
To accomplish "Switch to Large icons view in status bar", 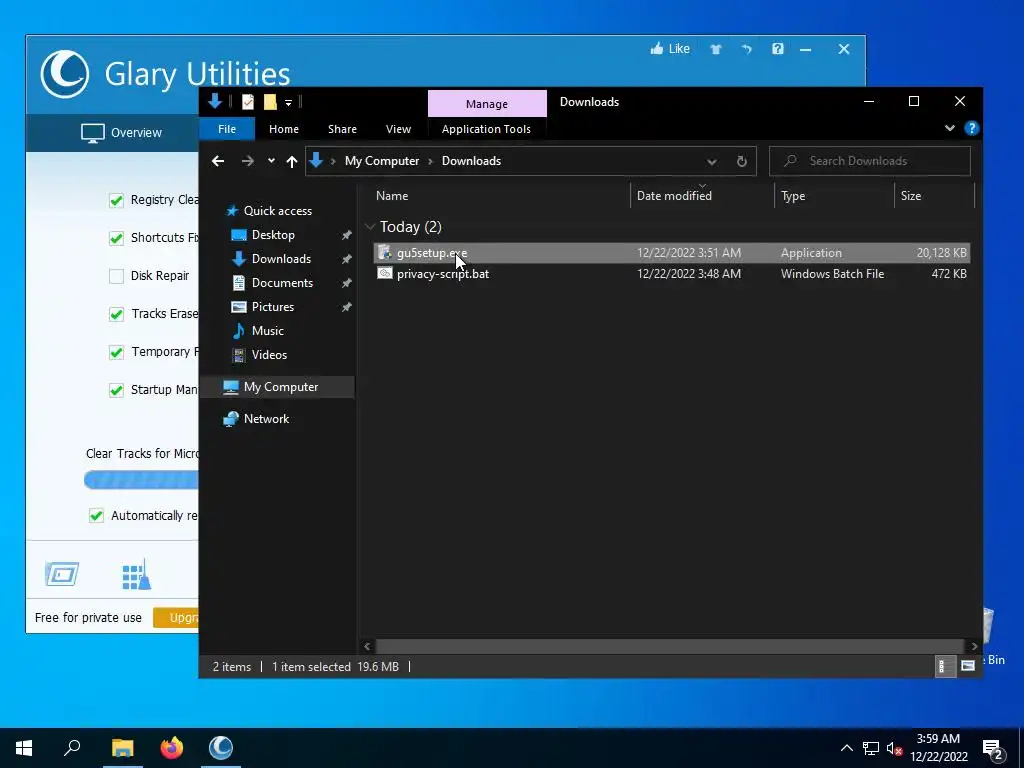I will 968,666.
